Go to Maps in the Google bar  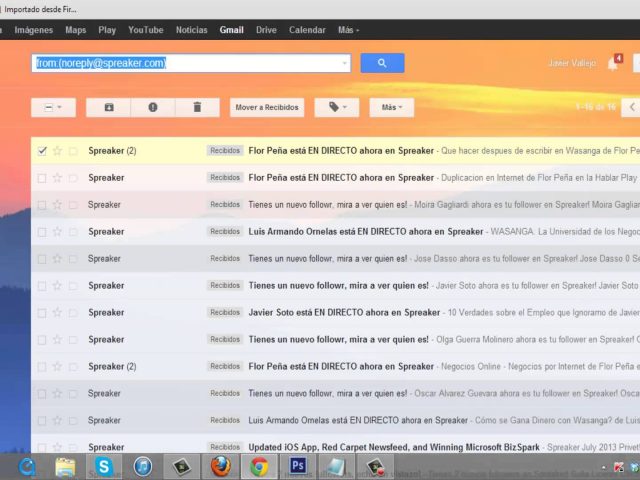click(x=76, y=30)
